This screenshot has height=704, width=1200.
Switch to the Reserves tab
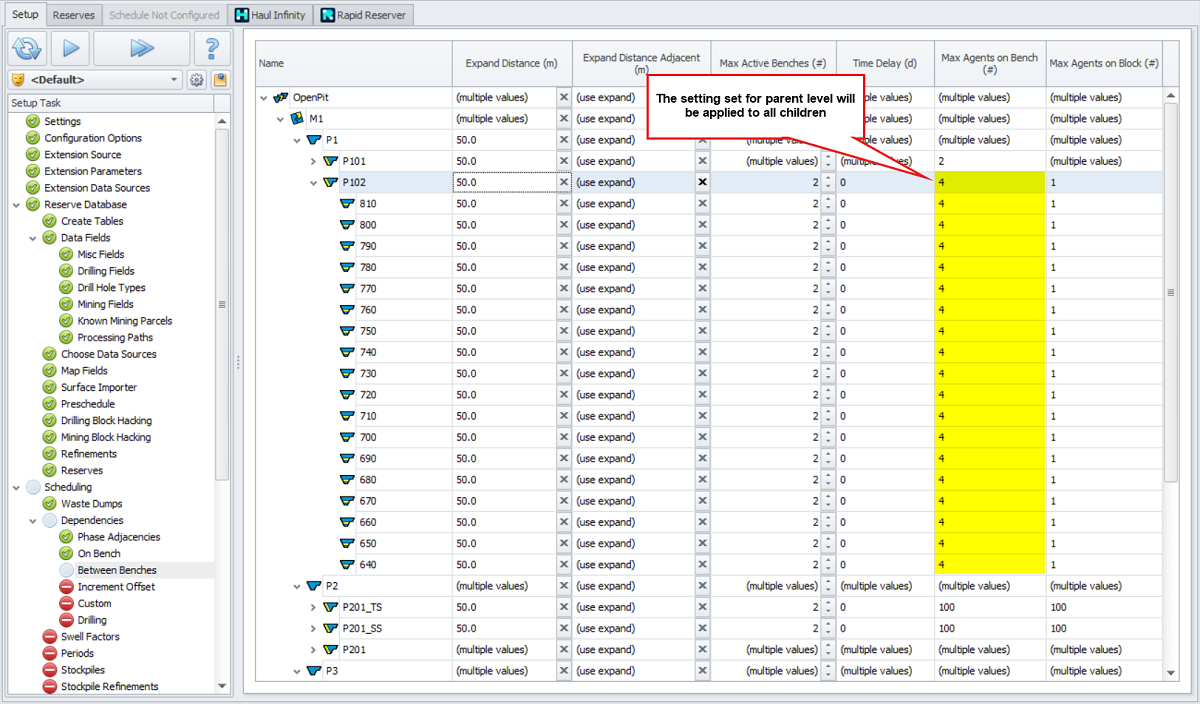point(73,15)
